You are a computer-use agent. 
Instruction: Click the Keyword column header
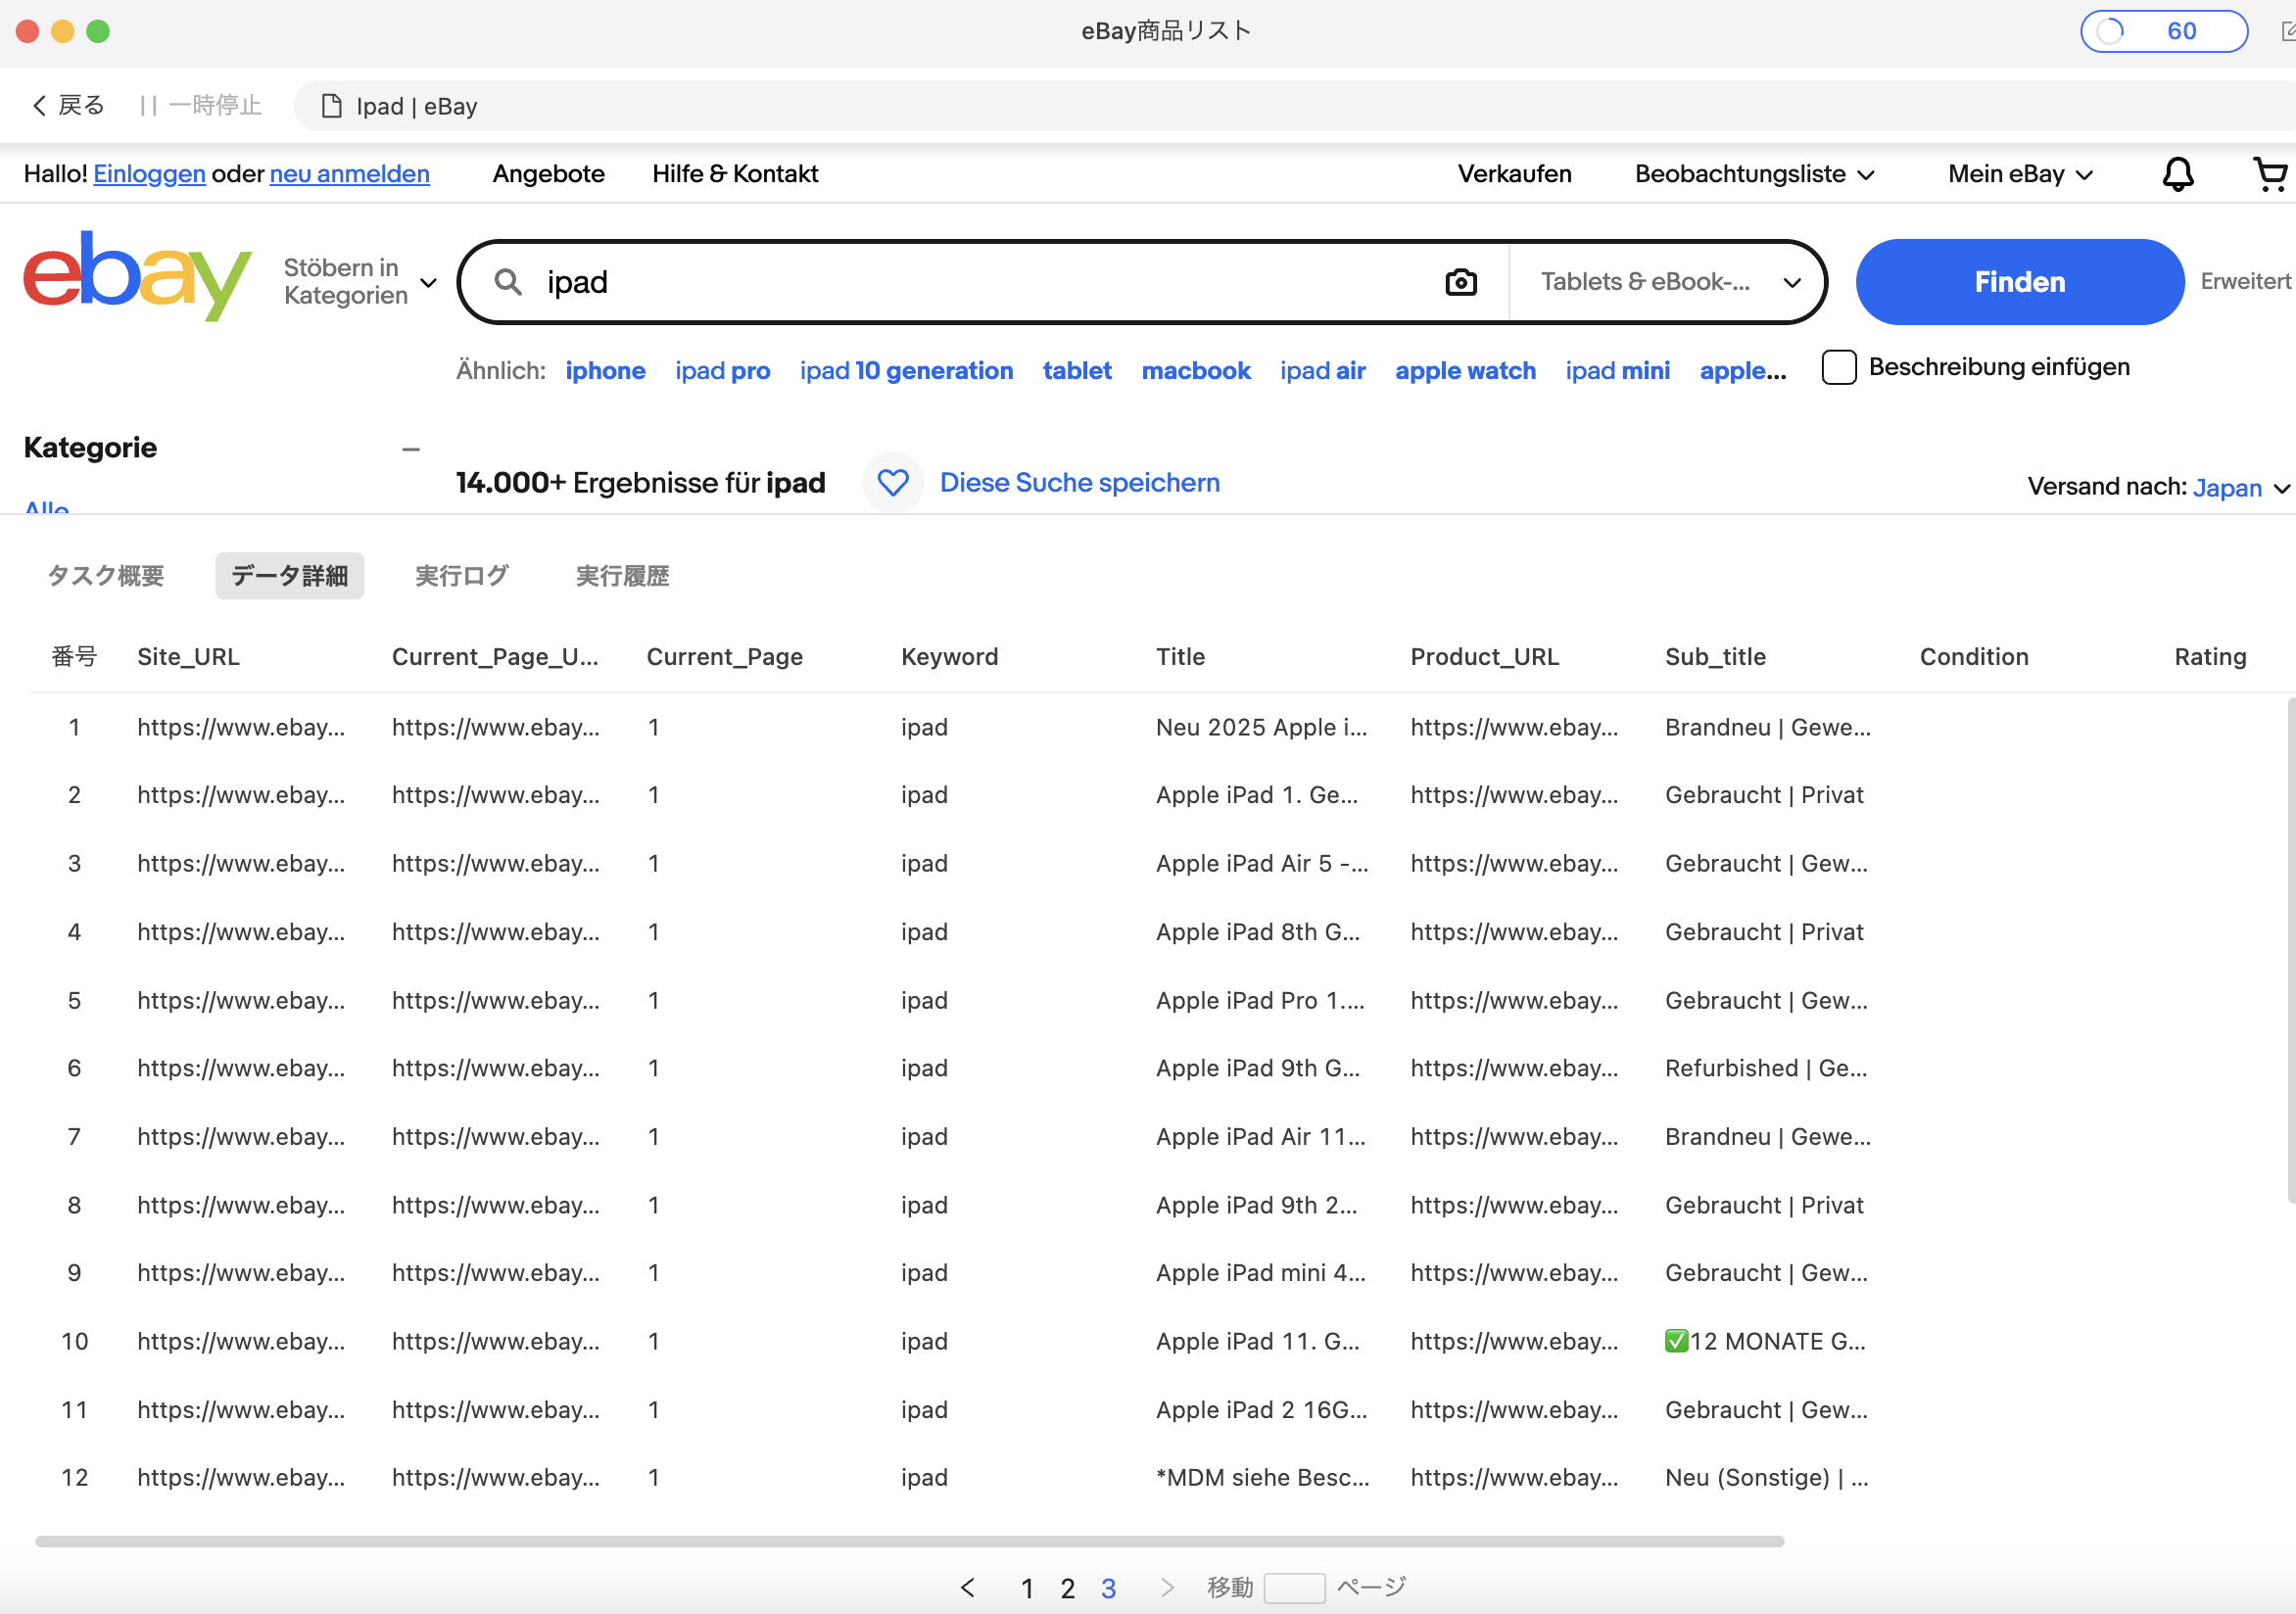pyautogui.click(x=949, y=657)
